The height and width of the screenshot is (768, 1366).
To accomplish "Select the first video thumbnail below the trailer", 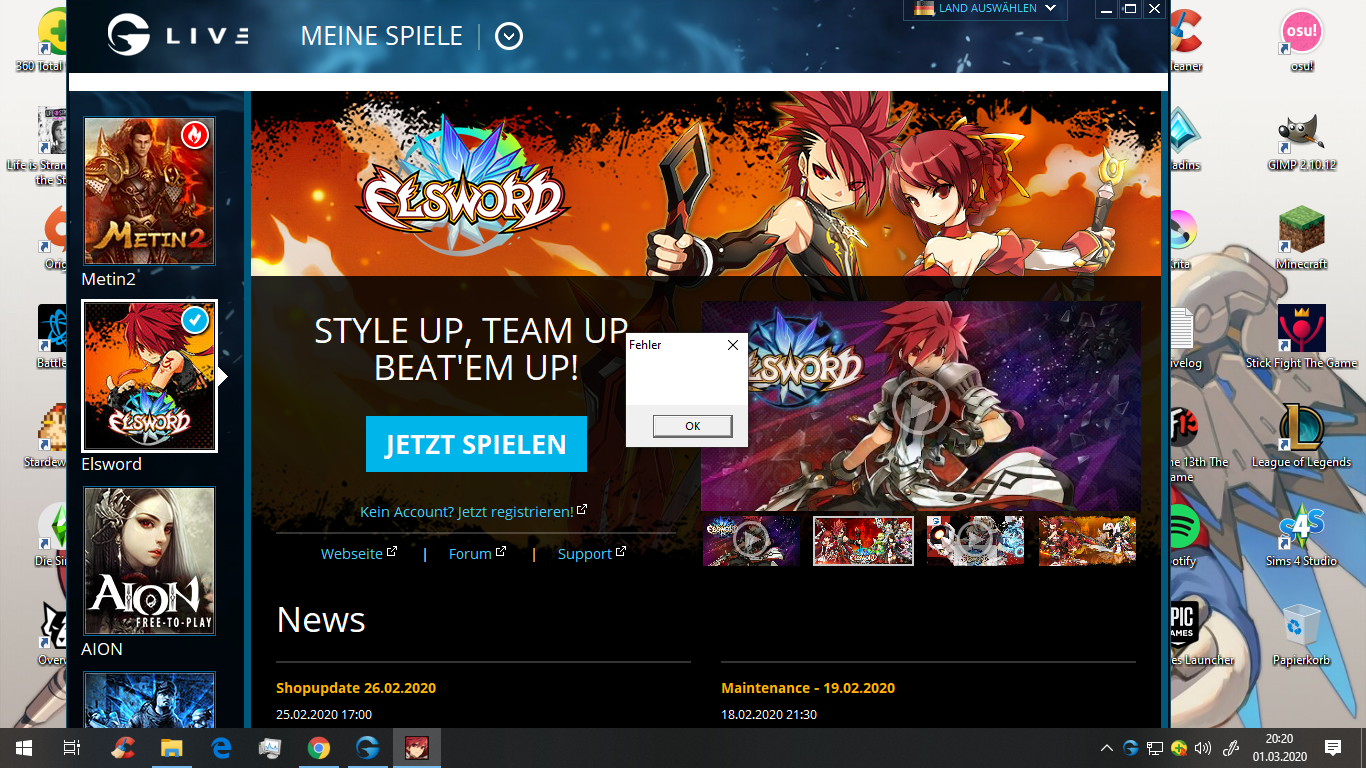I will pyautogui.click(x=751, y=541).
